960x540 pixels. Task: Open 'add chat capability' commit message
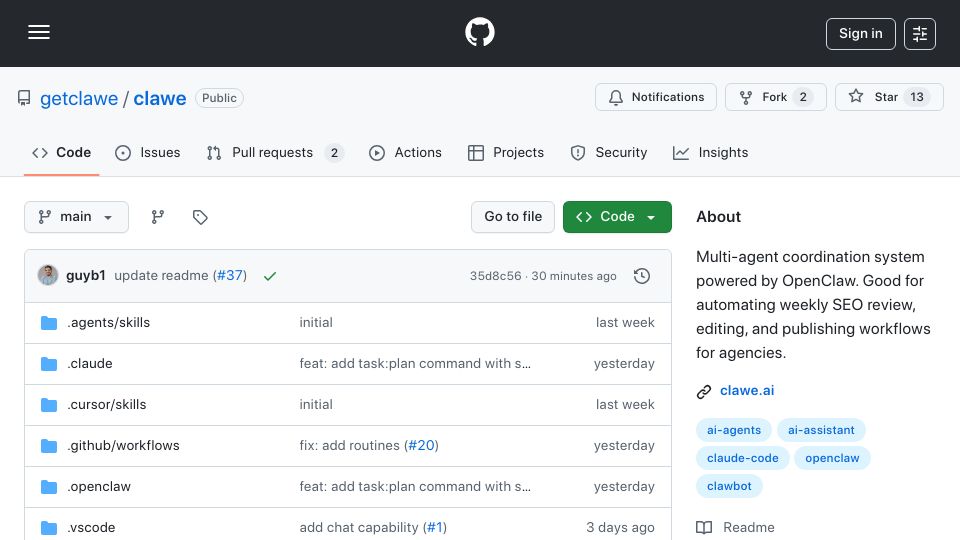(x=359, y=528)
